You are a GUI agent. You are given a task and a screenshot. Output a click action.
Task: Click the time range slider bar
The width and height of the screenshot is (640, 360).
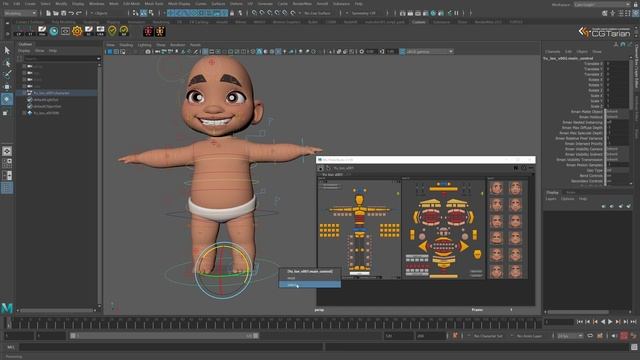pyautogui.click(x=164, y=336)
